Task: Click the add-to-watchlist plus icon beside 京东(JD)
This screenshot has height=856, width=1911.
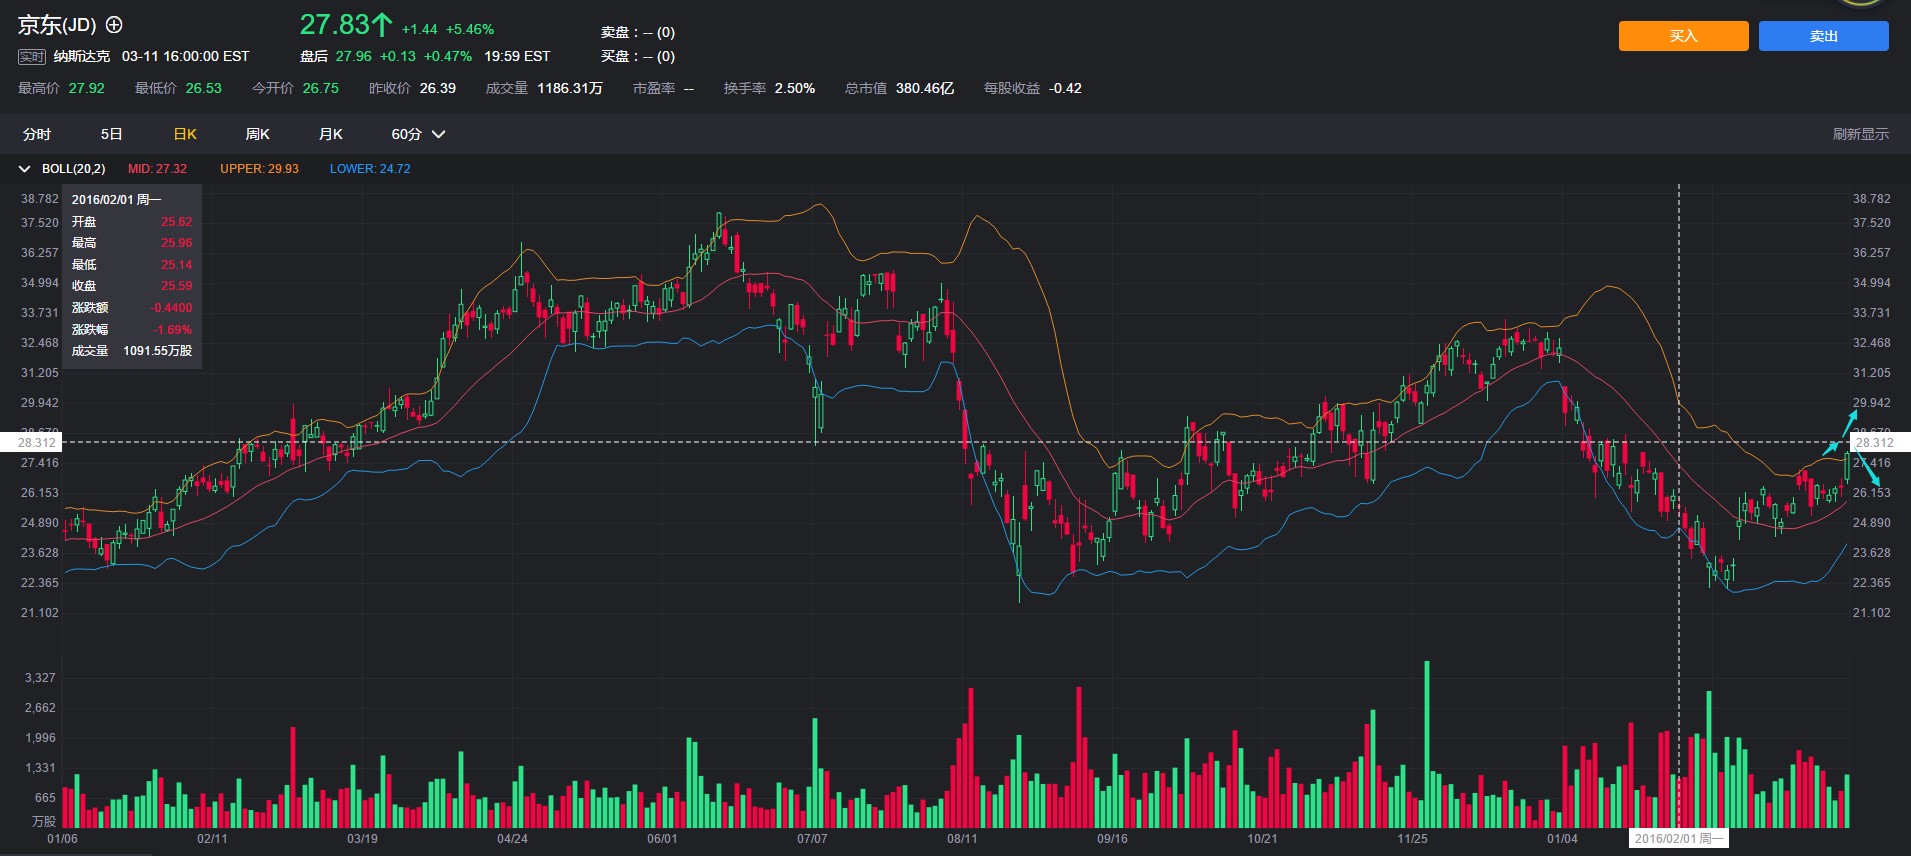Action: tap(114, 25)
